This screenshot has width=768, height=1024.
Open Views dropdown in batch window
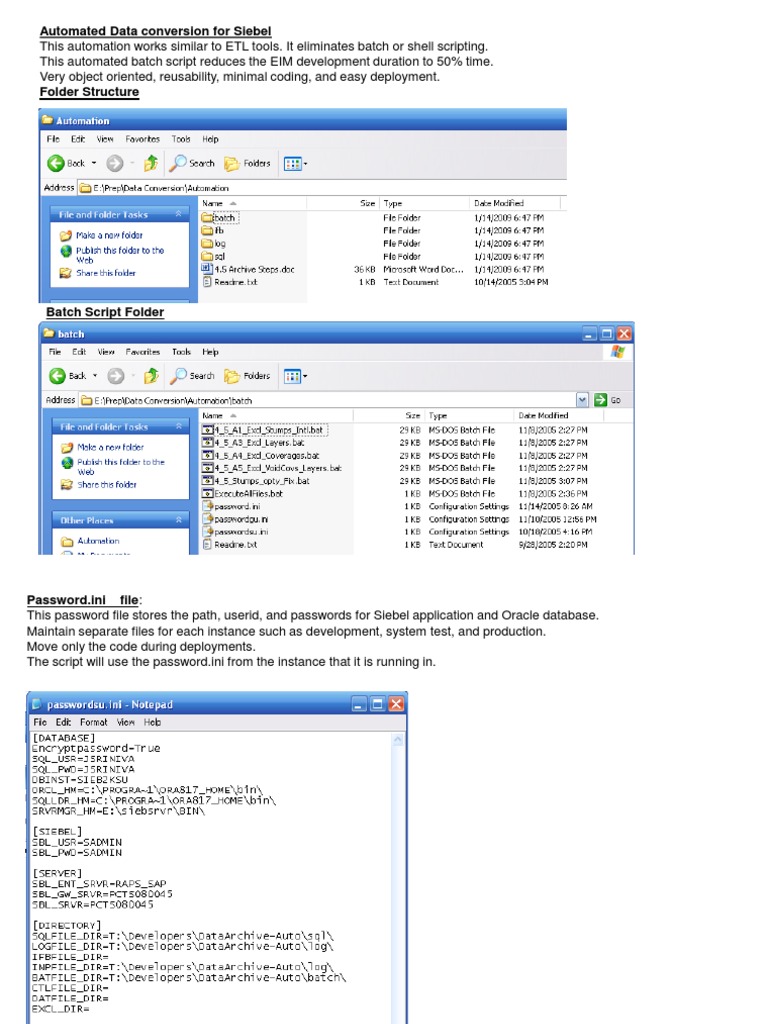[295, 376]
